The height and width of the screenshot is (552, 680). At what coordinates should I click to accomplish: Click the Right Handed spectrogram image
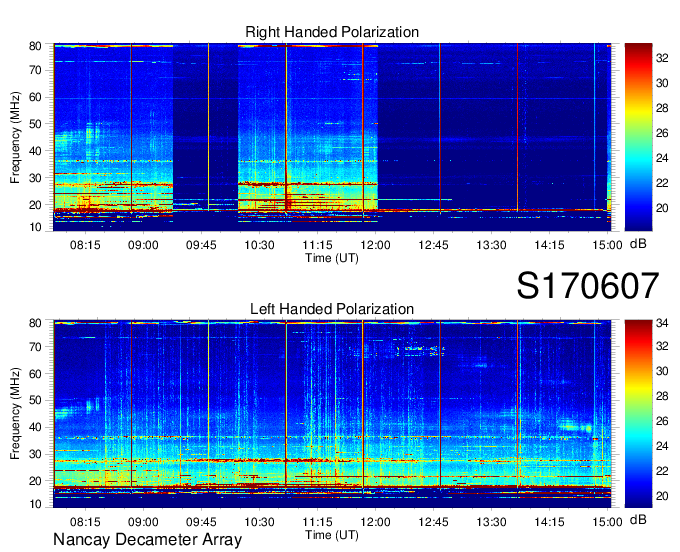click(x=332, y=137)
